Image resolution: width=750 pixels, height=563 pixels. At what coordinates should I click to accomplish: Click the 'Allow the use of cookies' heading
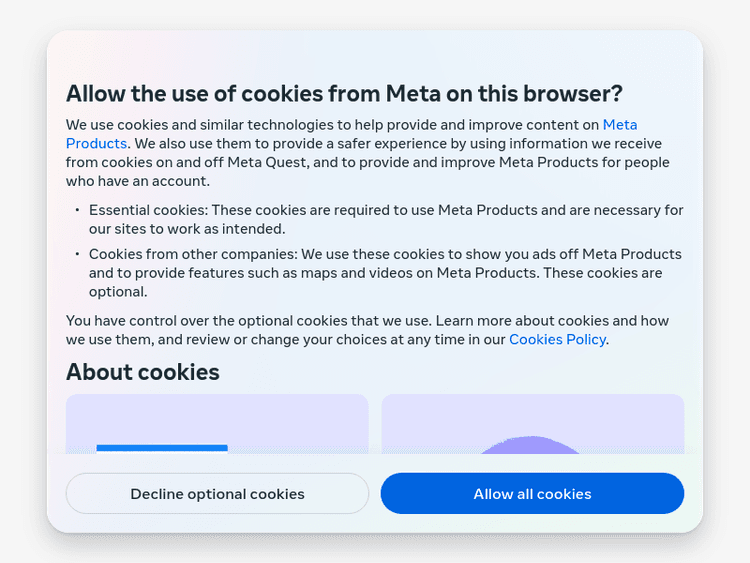coord(344,93)
